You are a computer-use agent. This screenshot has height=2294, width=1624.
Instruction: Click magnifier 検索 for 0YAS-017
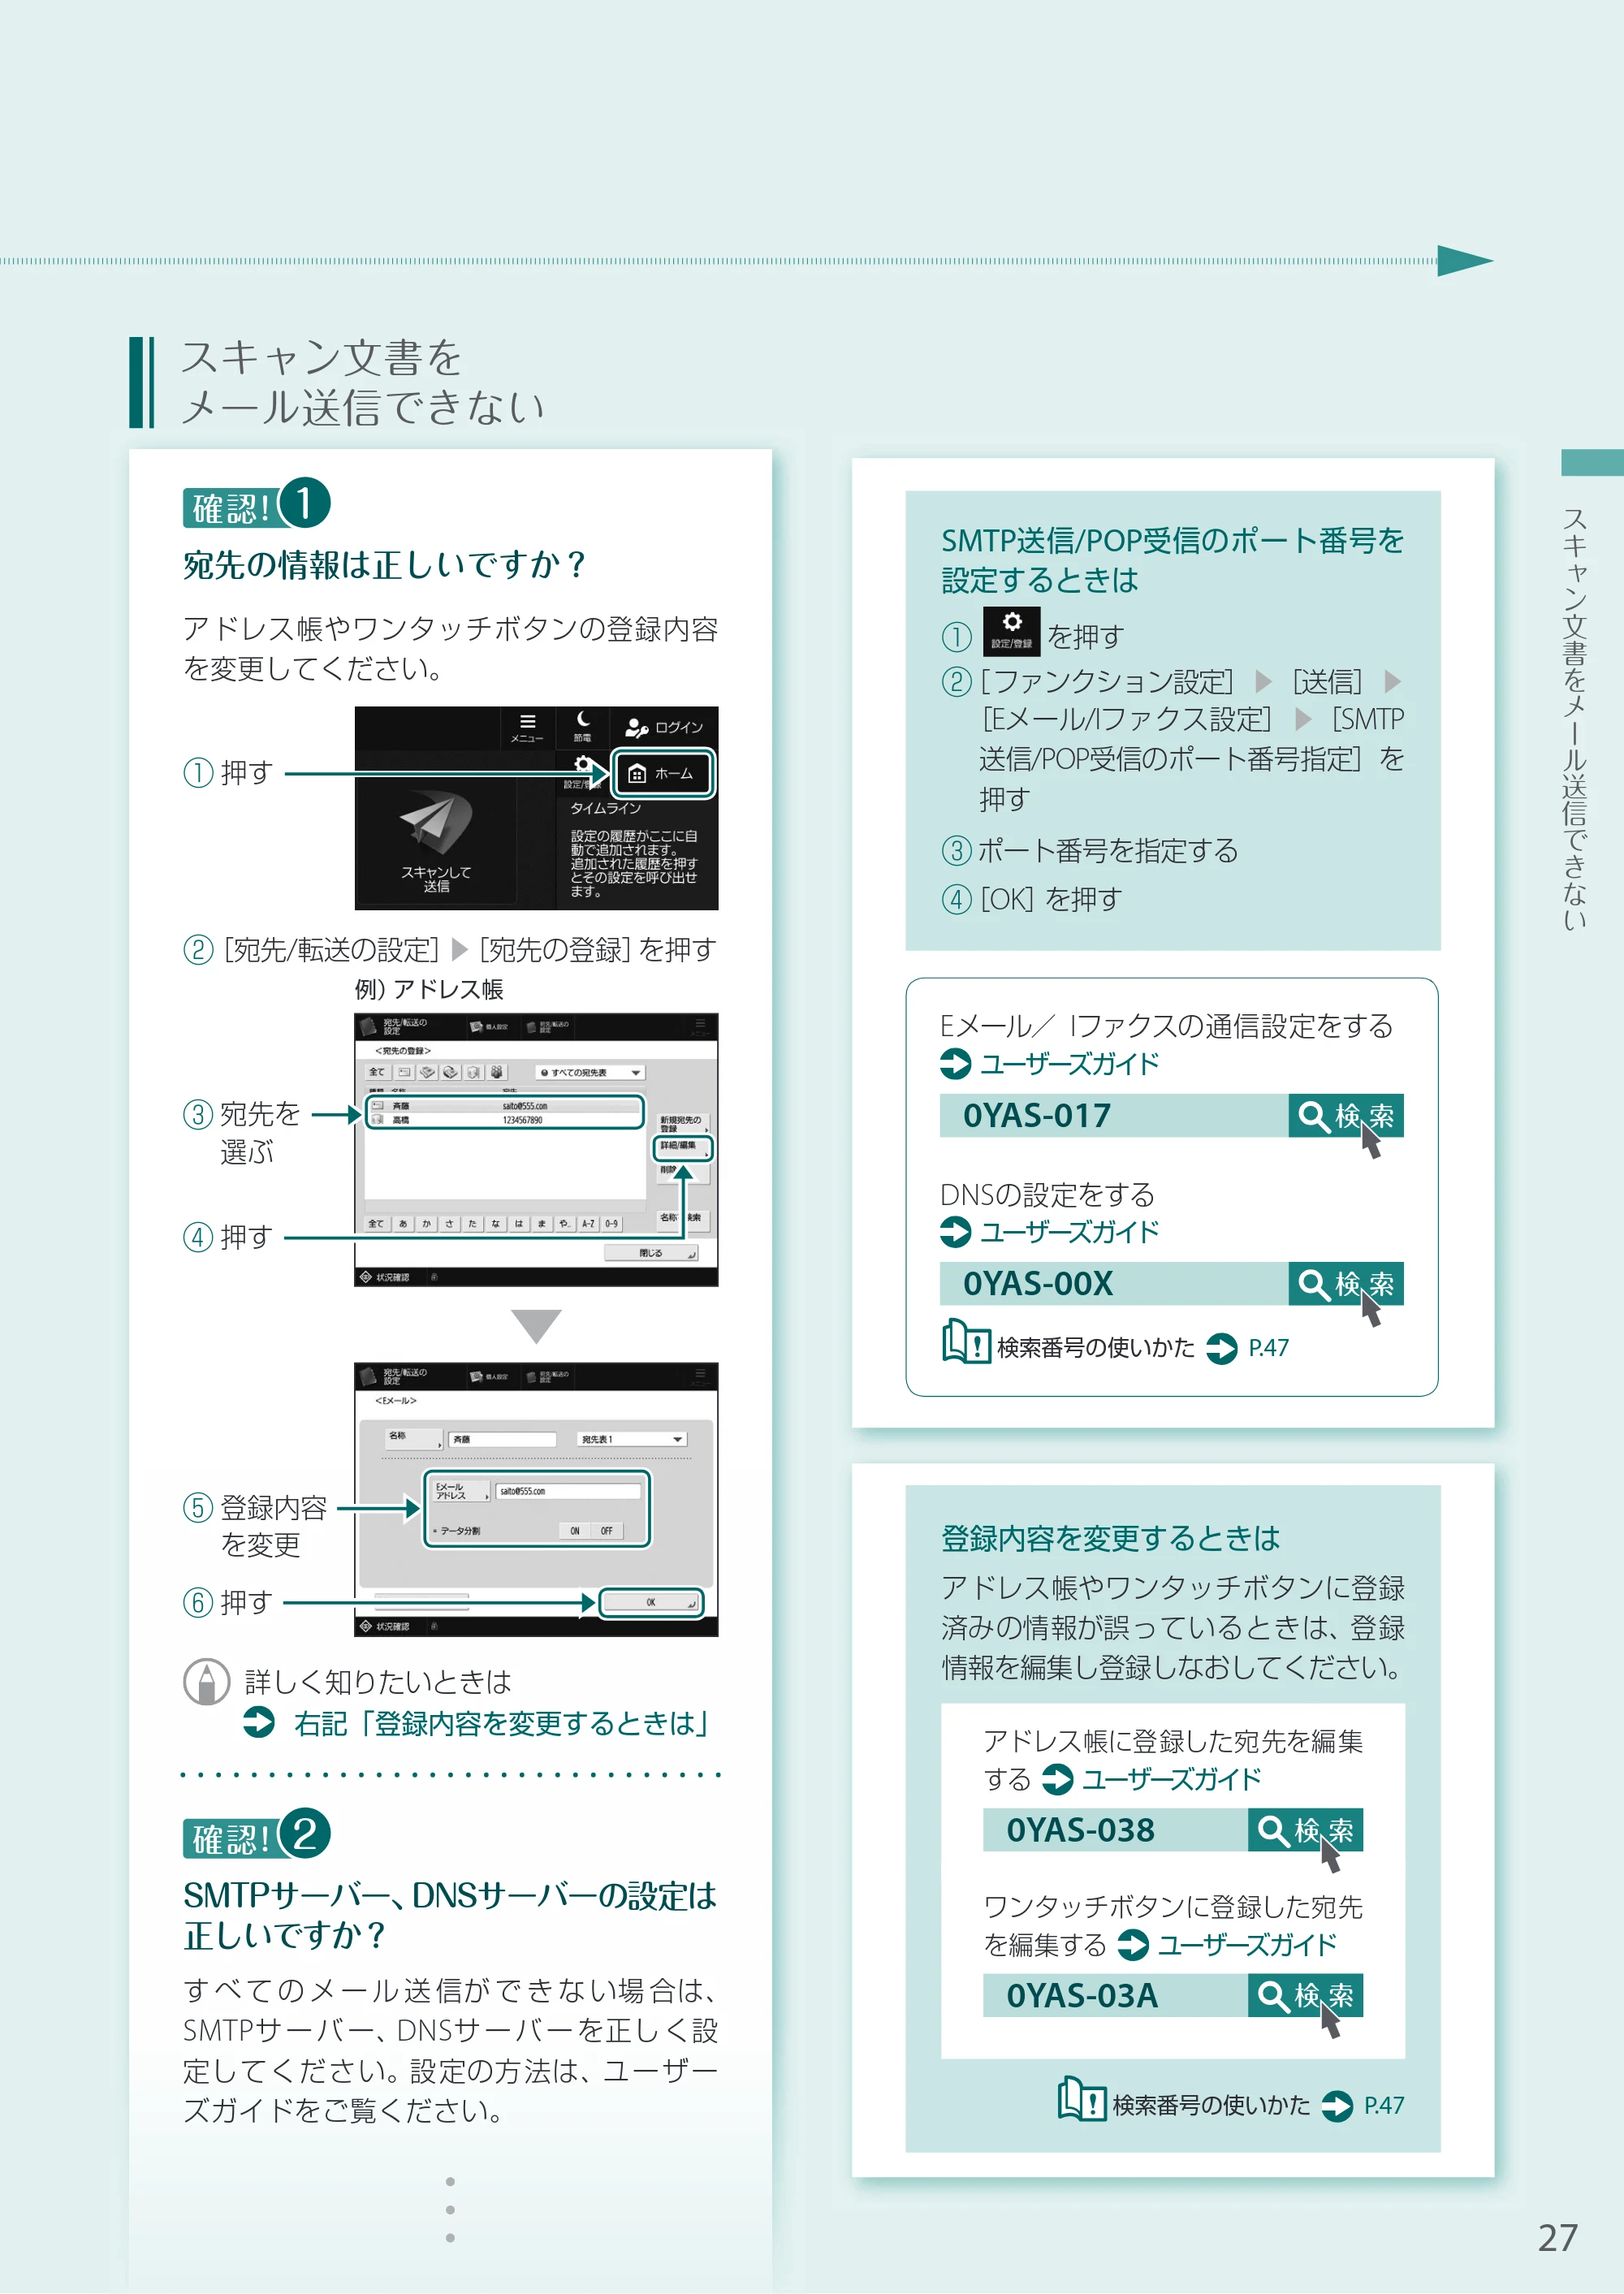point(1345,1116)
